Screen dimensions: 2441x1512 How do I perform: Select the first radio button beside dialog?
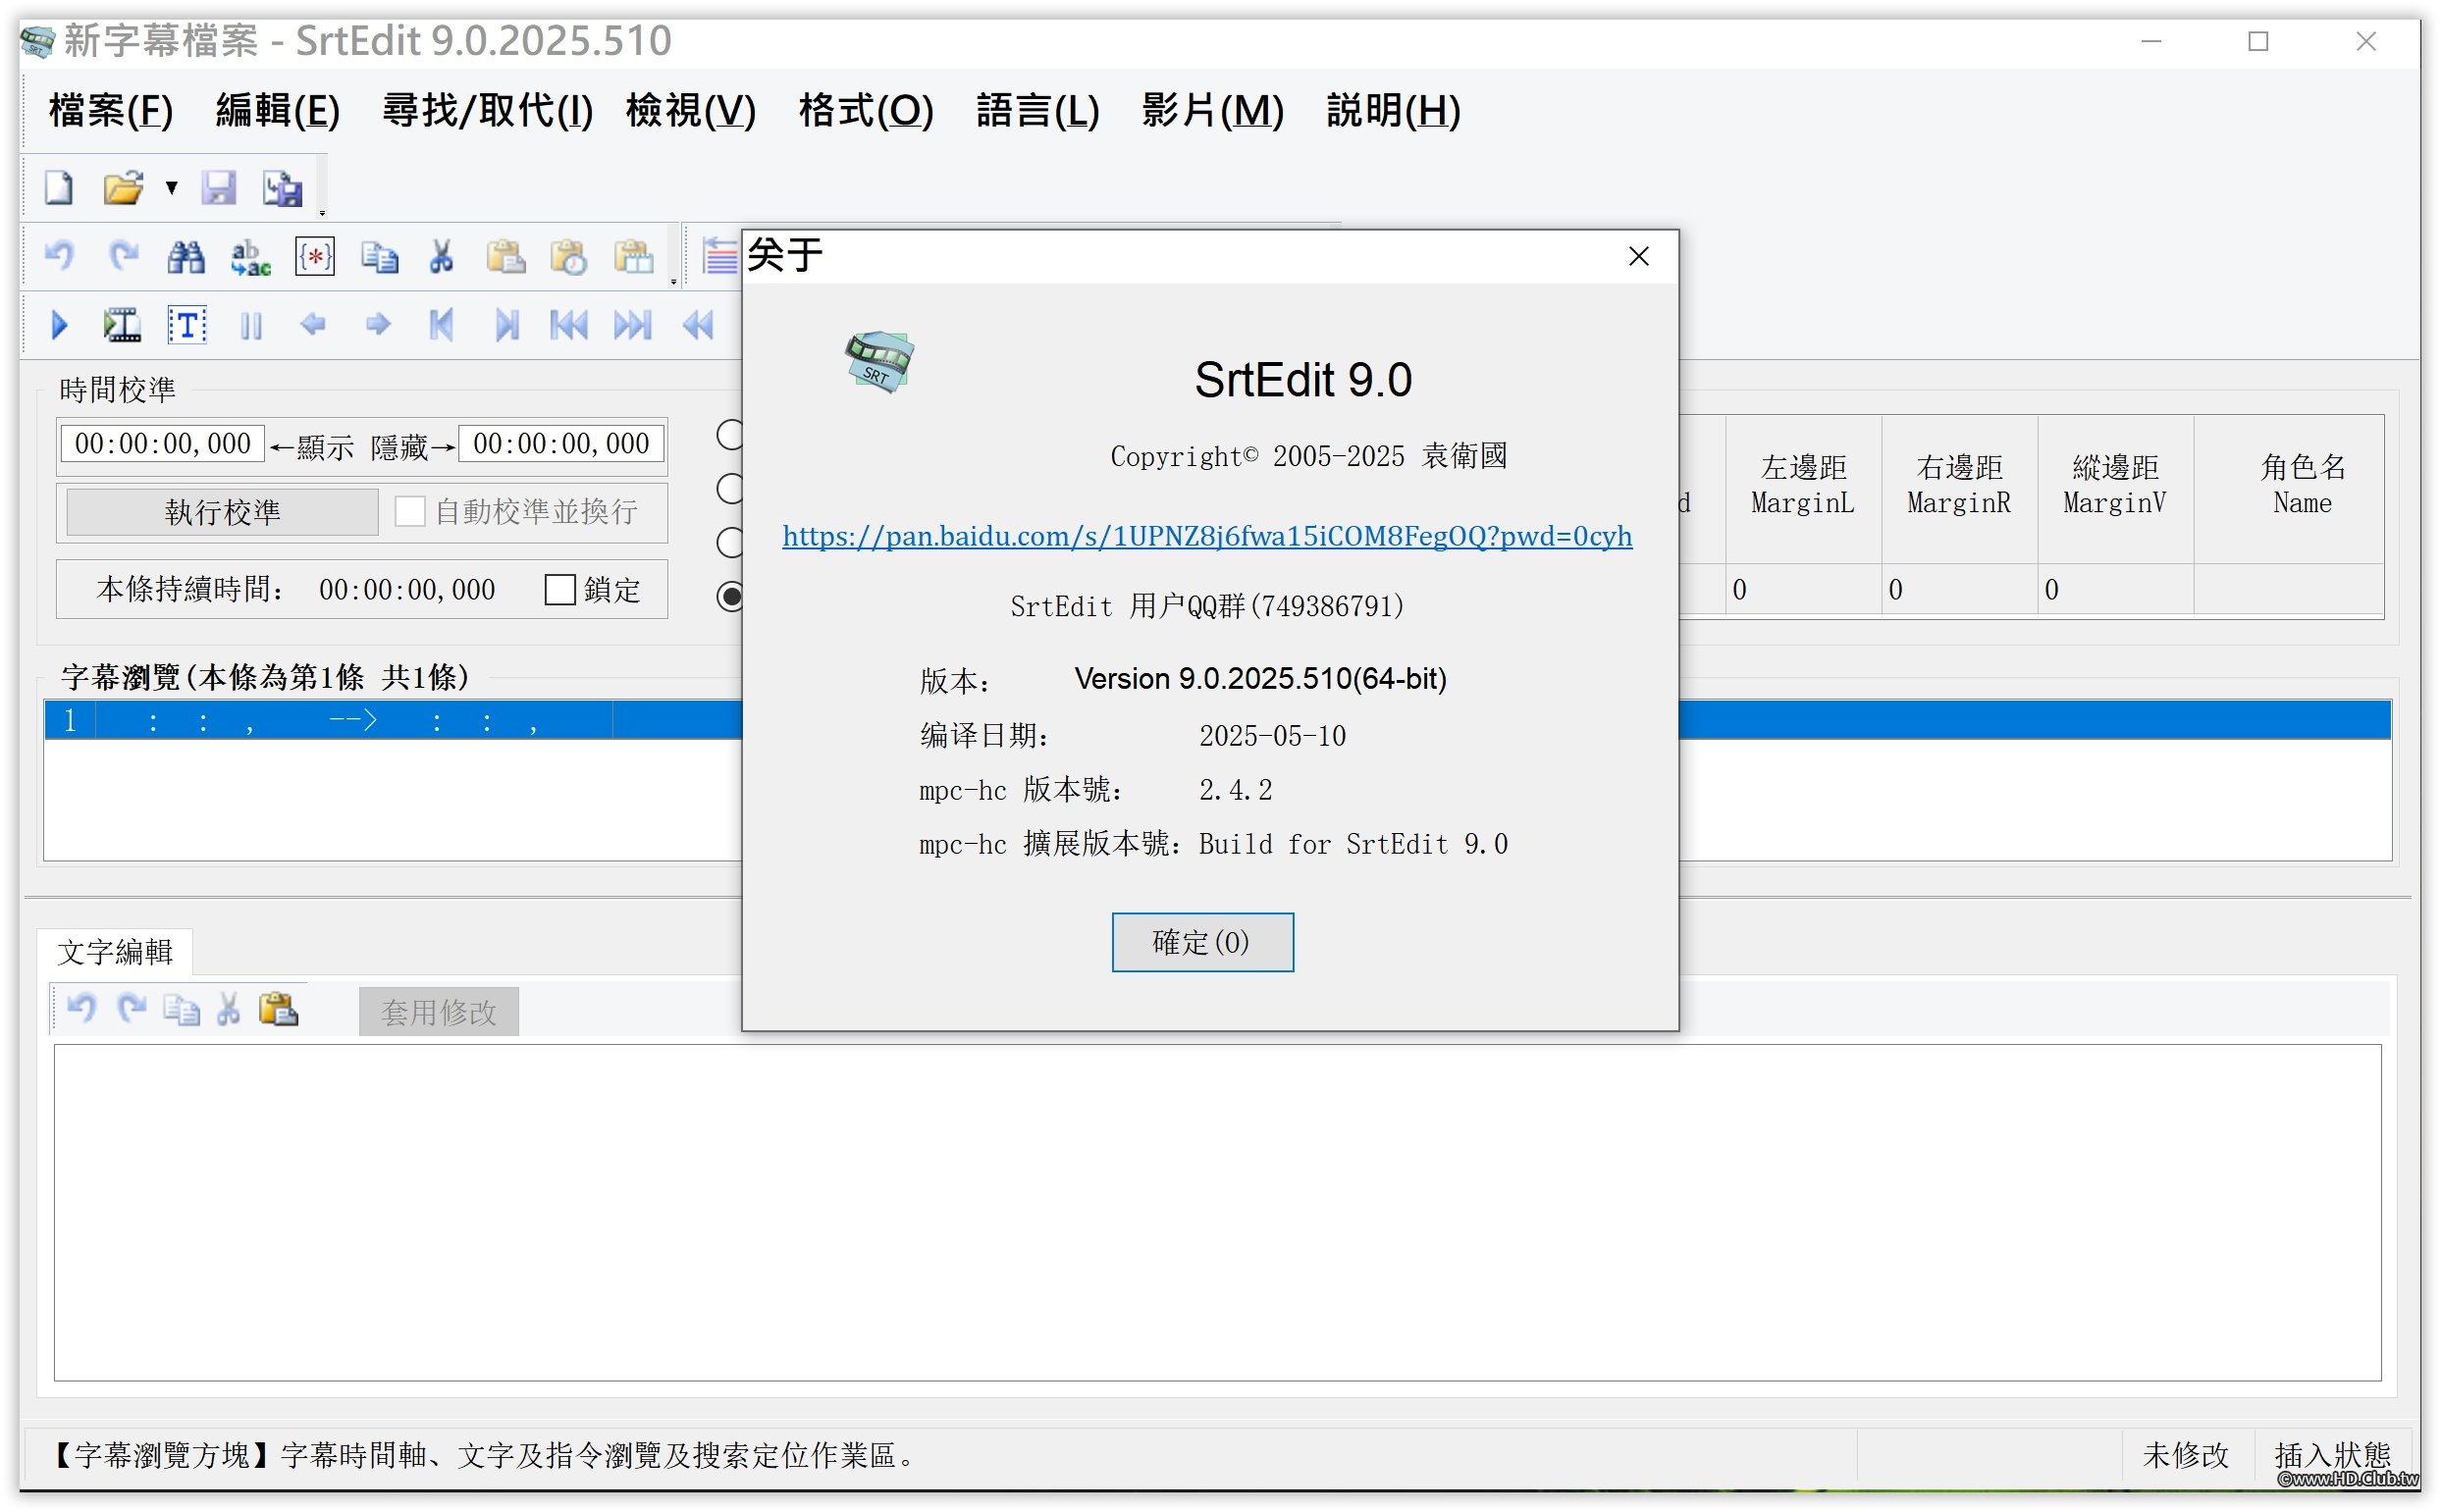click(x=732, y=435)
